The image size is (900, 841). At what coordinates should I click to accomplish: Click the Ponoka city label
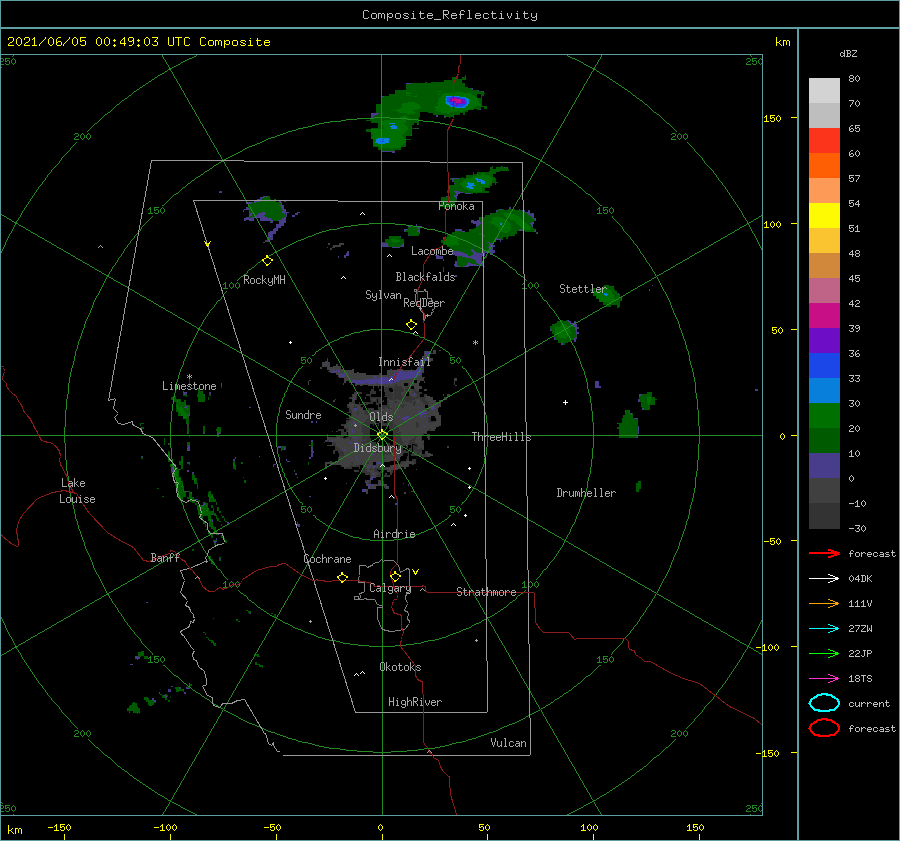(x=456, y=206)
